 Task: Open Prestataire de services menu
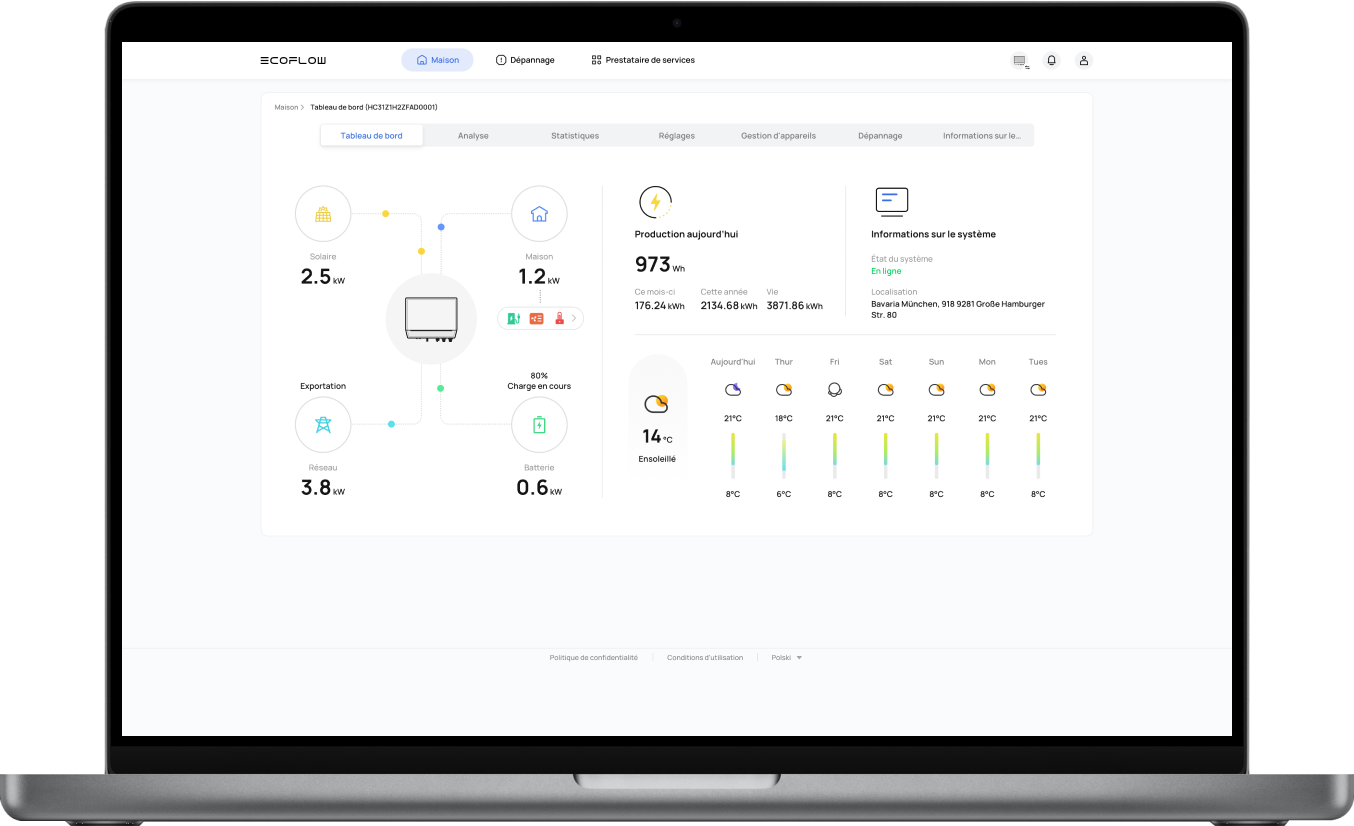click(642, 60)
